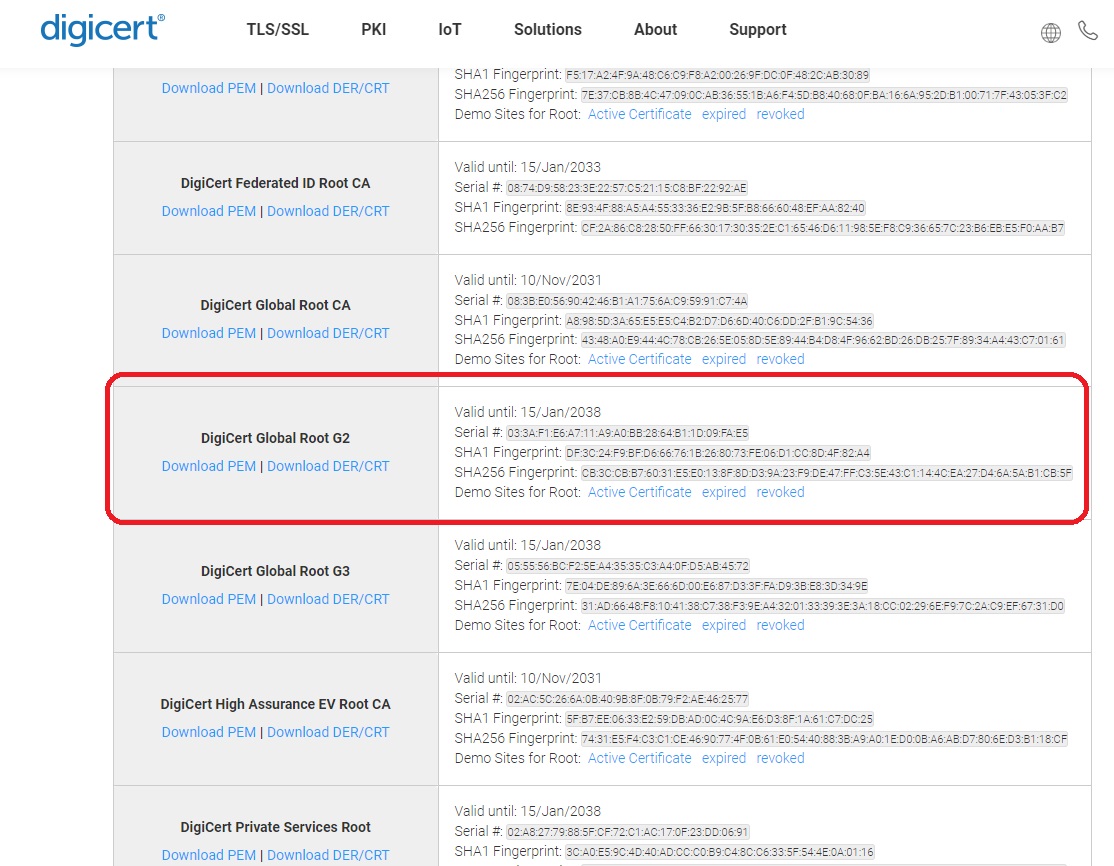Select the High Assurance EV Root serial number

coord(628,699)
